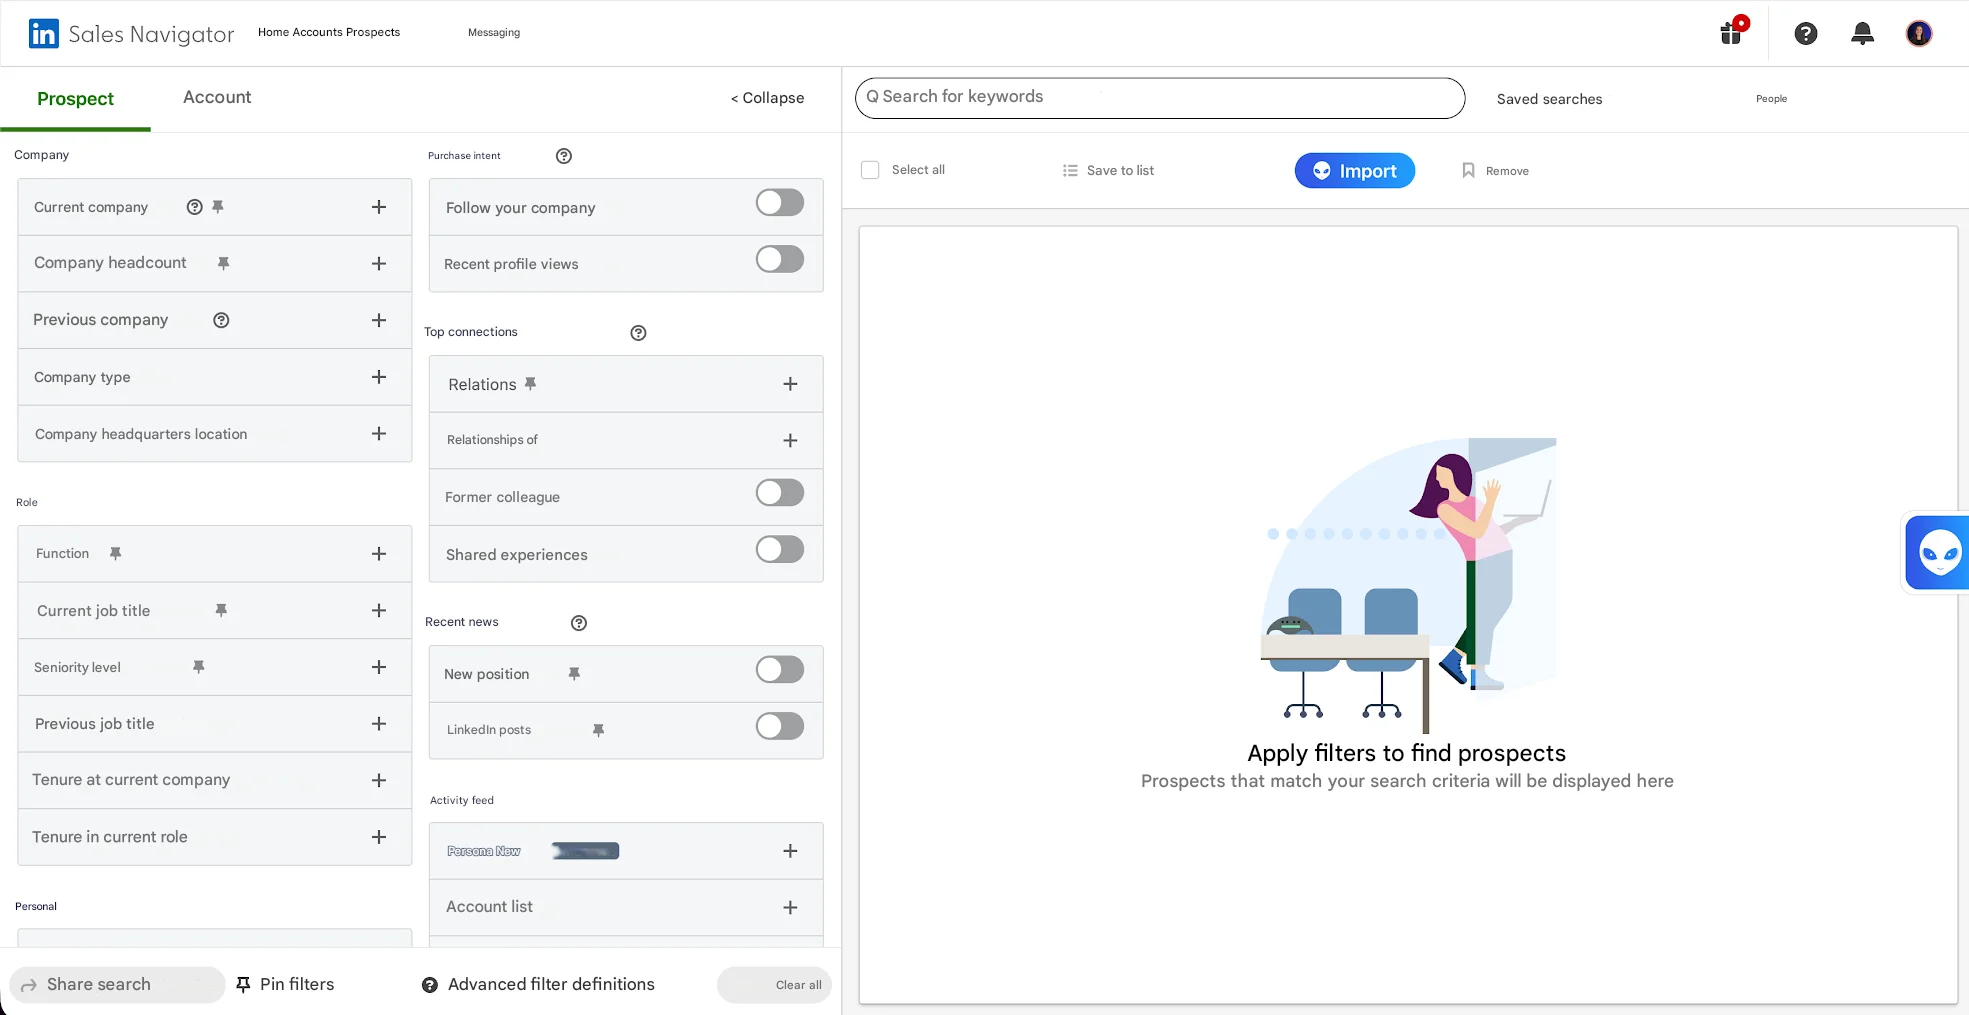
Task: Open the gift box notifications icon
Action: [1733, 31]
